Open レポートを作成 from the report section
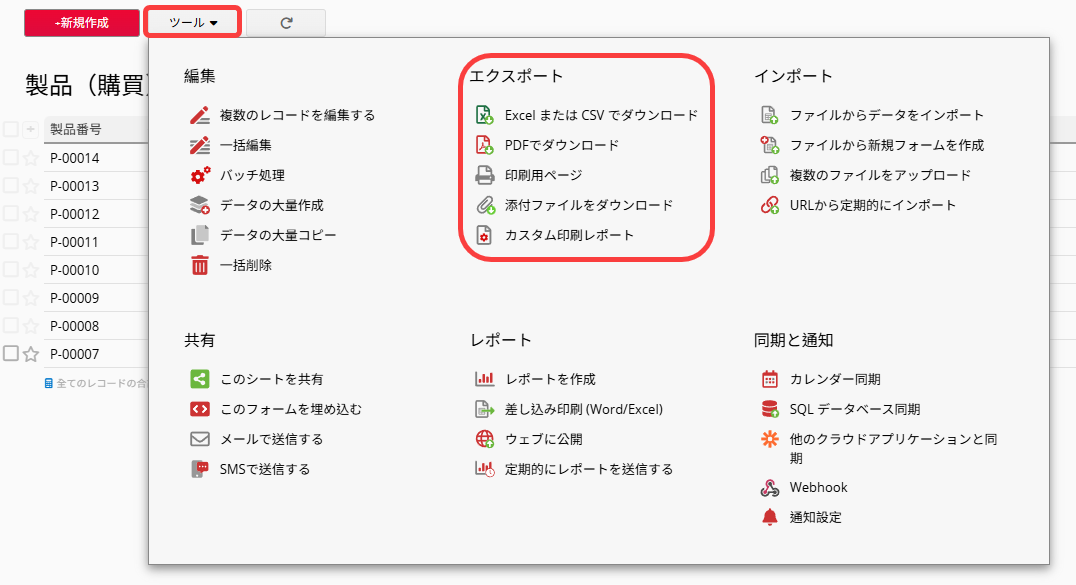 point(550,379)
